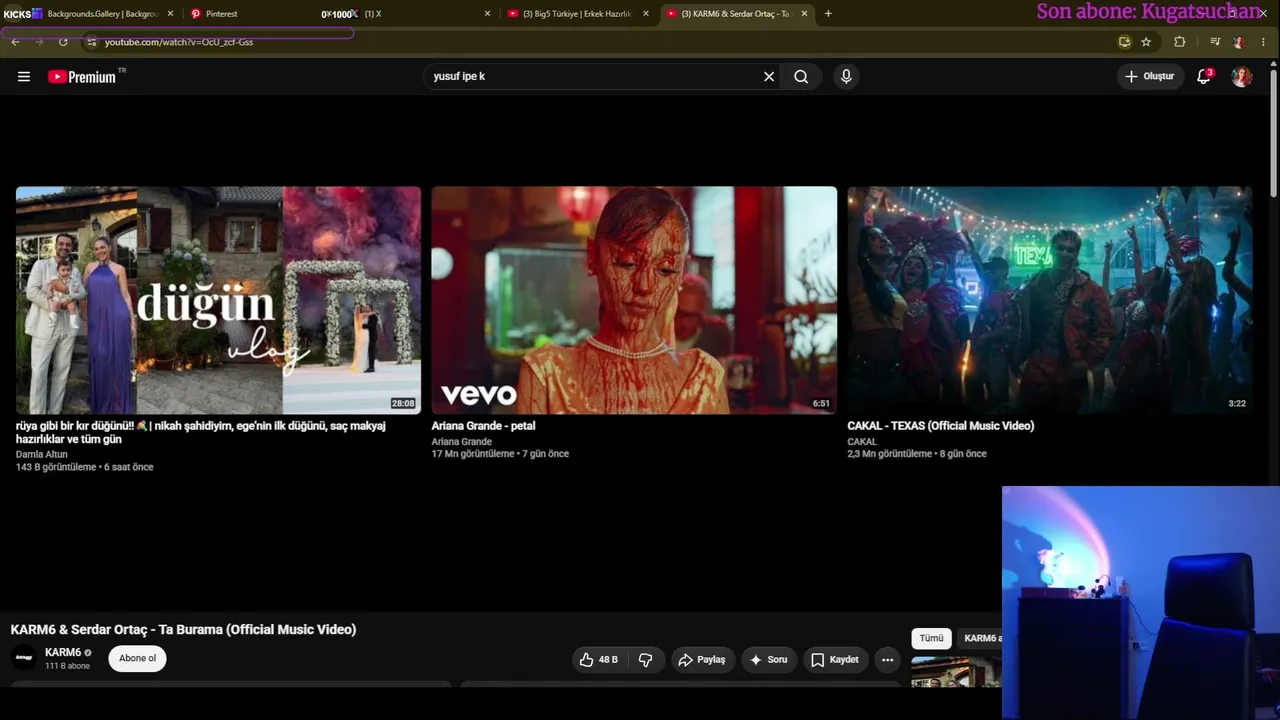
Task: Run search with the magnifier button
Action: 801,77
